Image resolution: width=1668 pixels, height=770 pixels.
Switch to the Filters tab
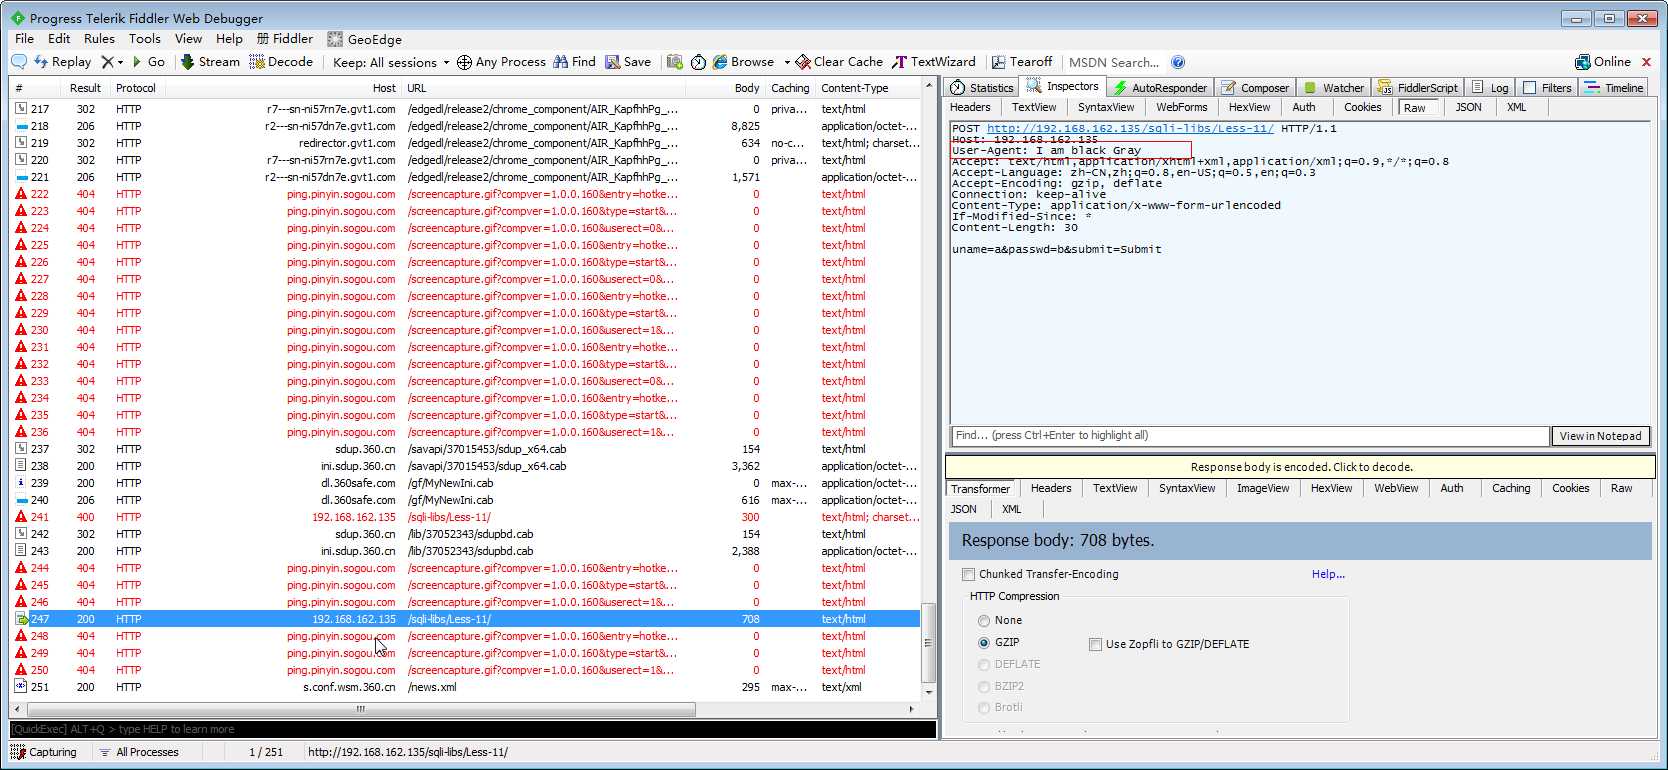[1547, 88]
